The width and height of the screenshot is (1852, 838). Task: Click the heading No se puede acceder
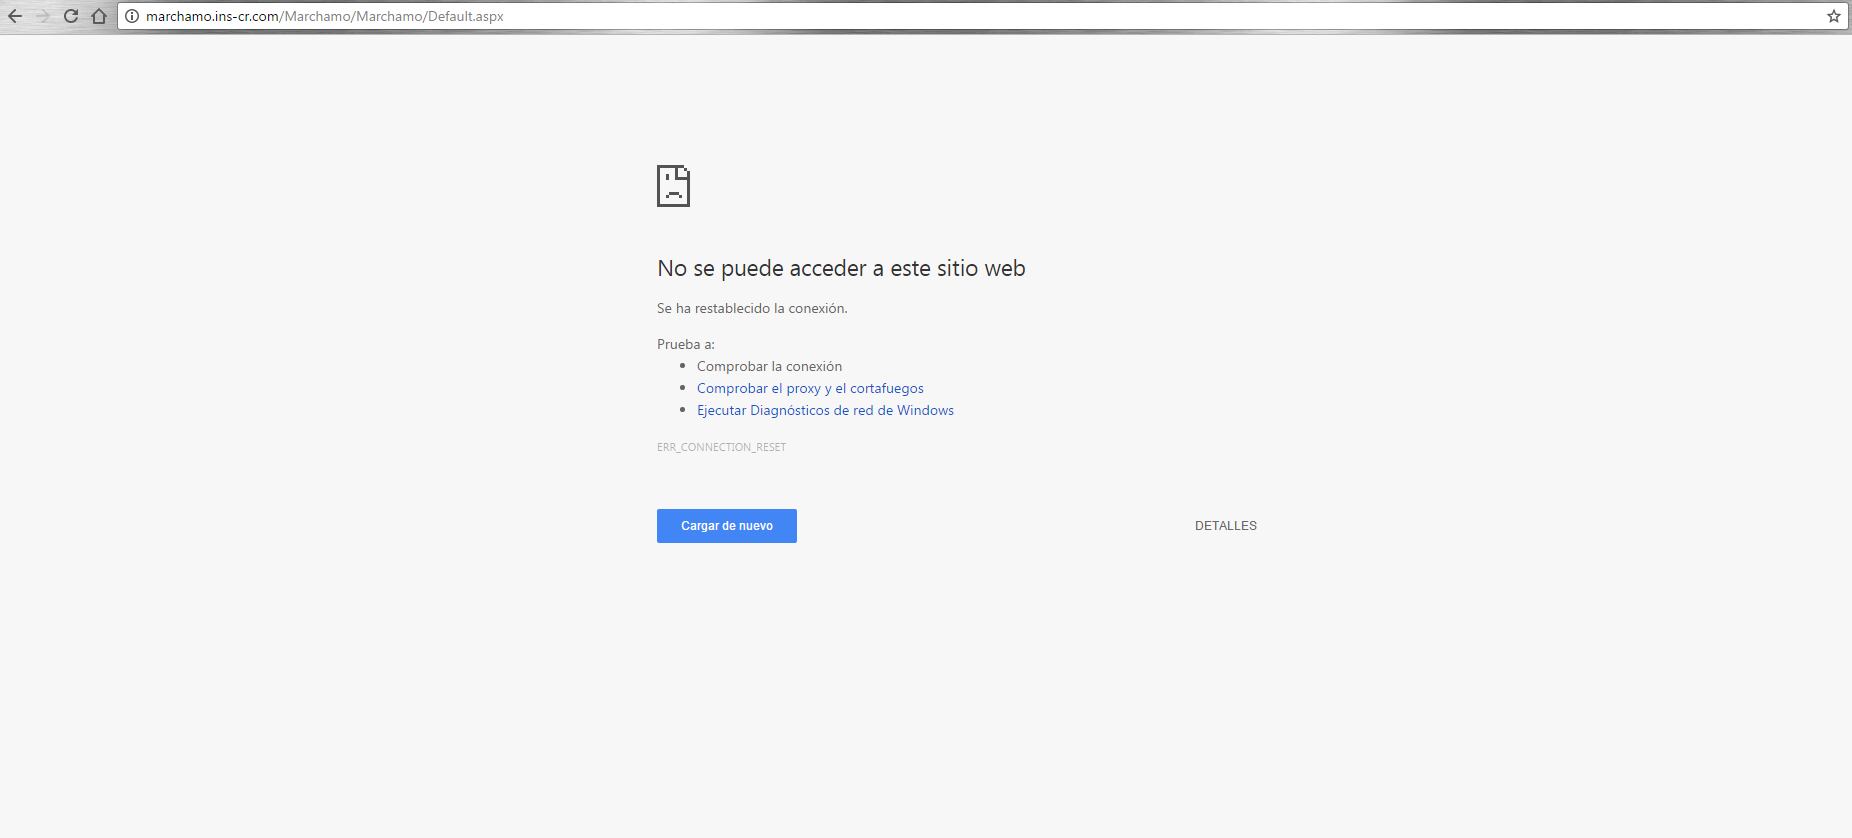(x=840, y=268)
